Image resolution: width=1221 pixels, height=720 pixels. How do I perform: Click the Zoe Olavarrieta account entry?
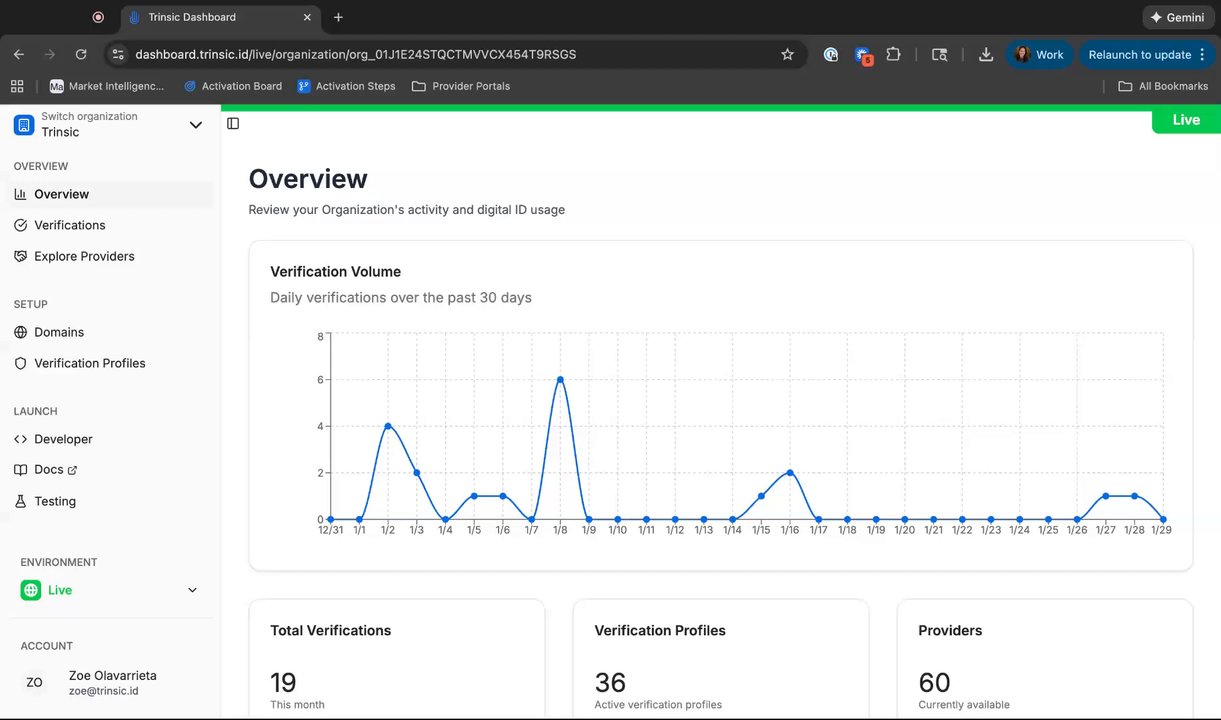(x=110, y=682)
